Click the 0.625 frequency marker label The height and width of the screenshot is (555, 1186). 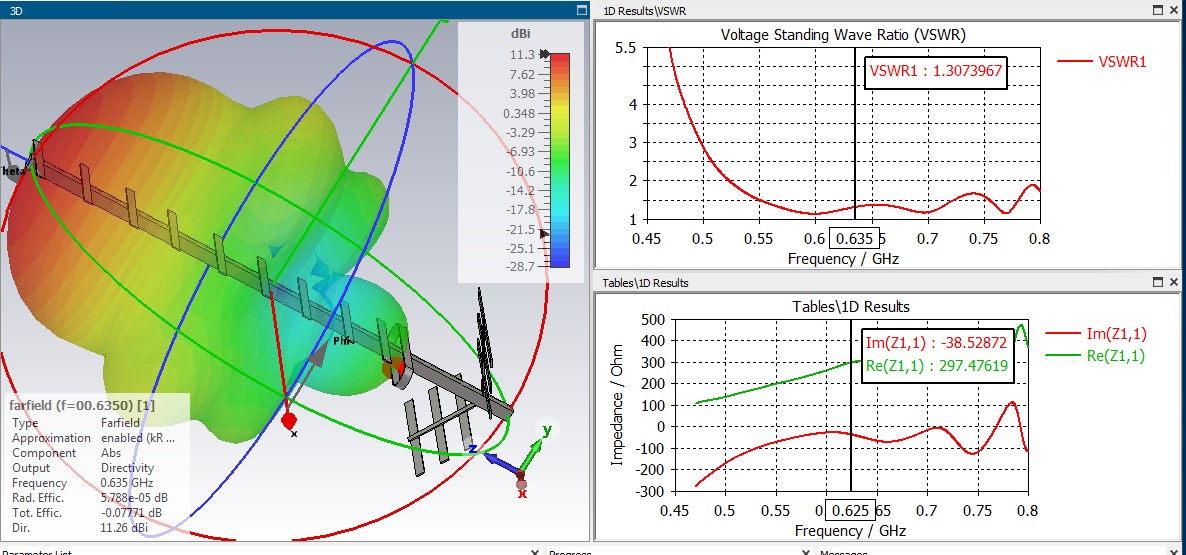[x=850, y=510]
